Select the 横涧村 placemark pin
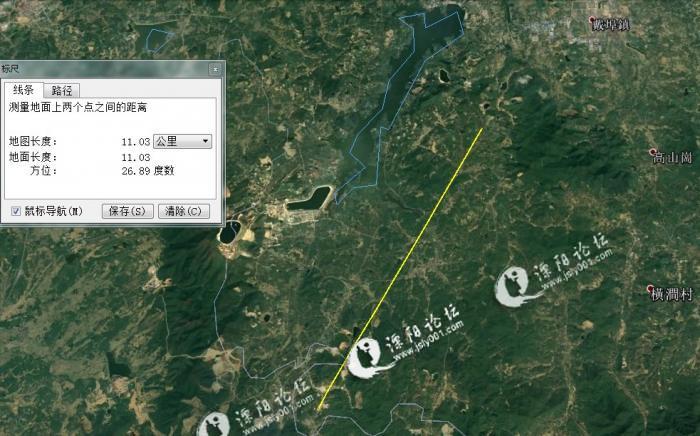The image size is (700, 436). (x=650, y=289)
